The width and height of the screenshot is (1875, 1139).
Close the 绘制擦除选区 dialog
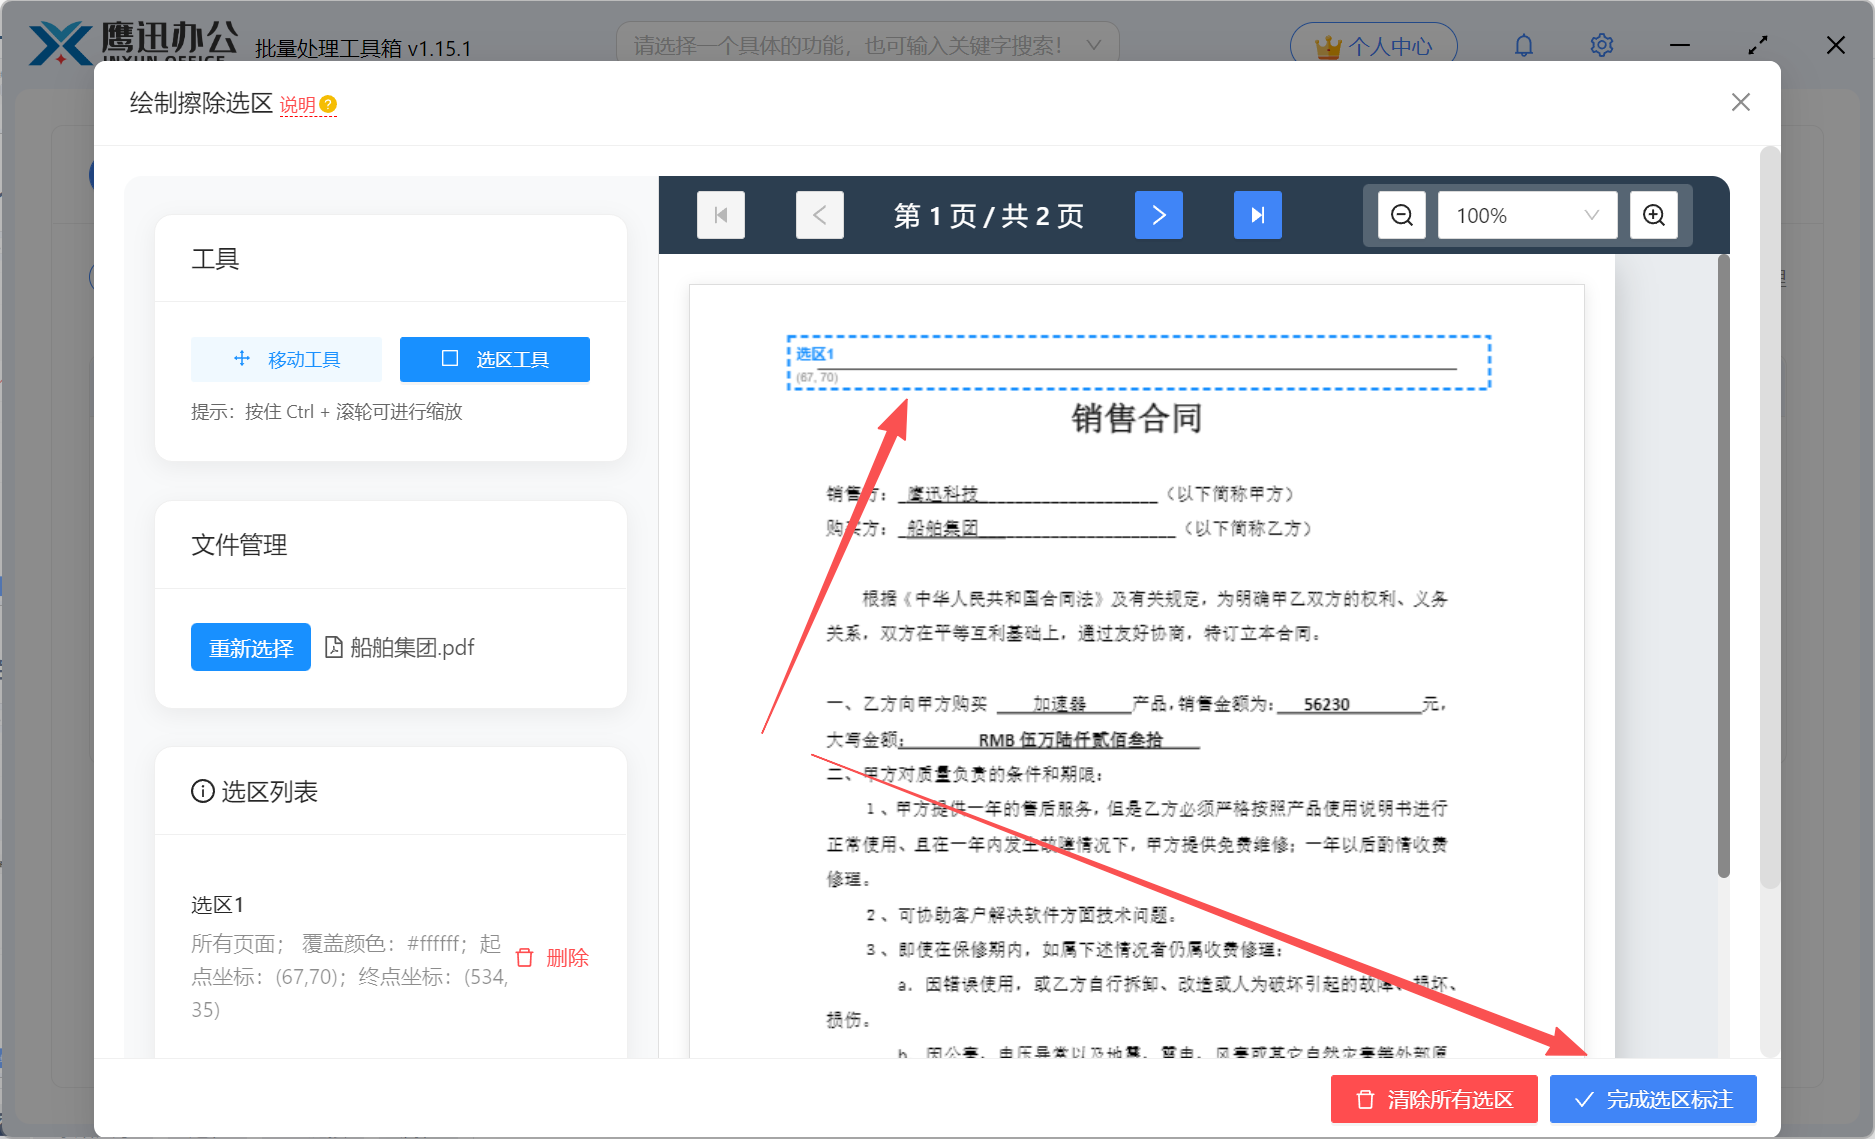tap(1741, 102)
